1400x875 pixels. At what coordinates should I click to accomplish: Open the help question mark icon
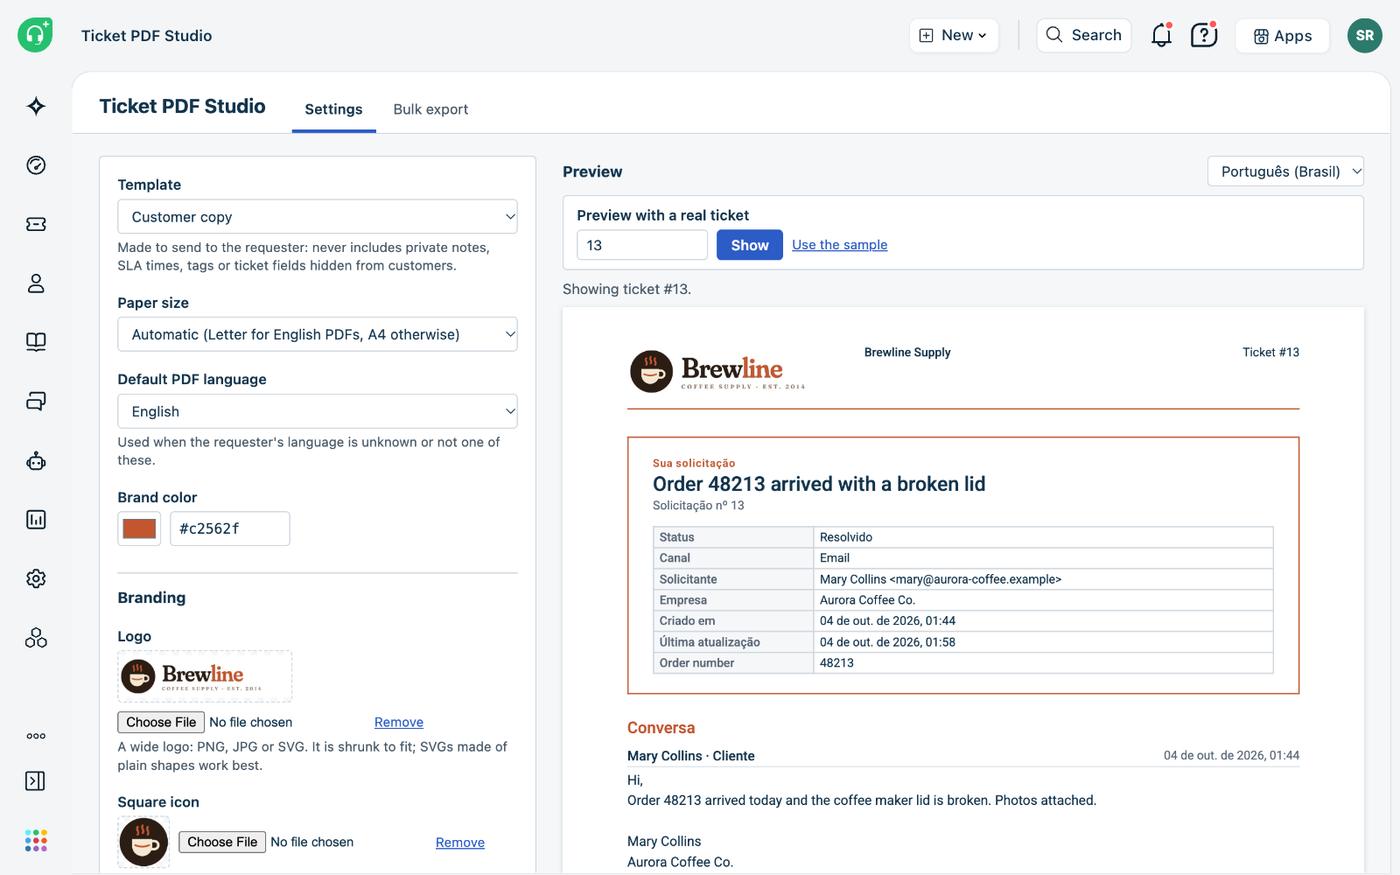1204,35
